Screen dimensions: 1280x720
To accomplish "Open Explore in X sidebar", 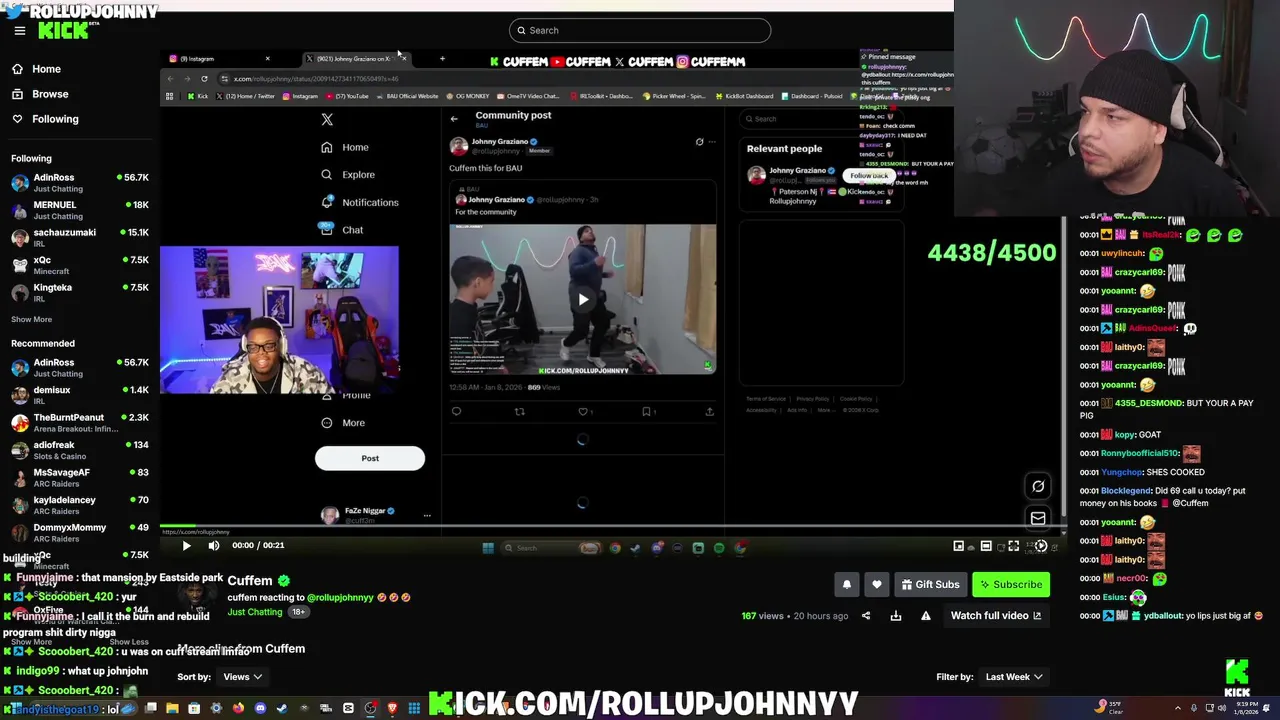I will [x=348, y=175].
